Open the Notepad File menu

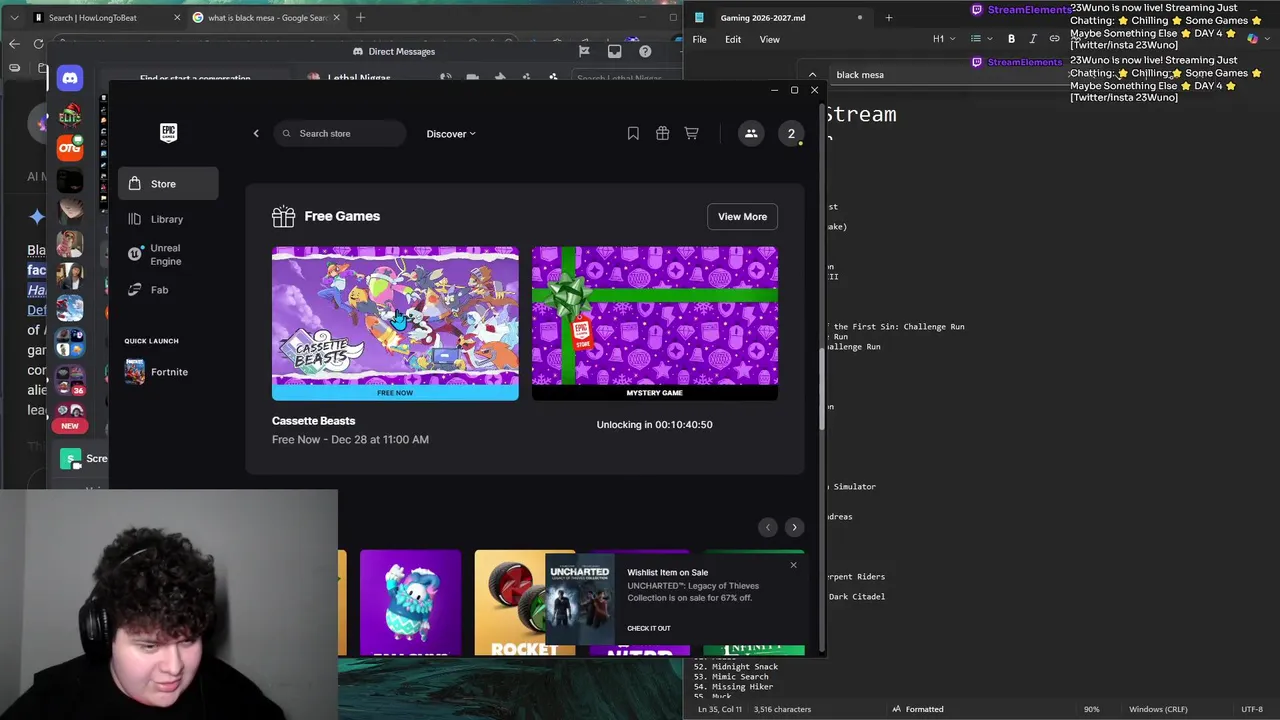[700, 39]
